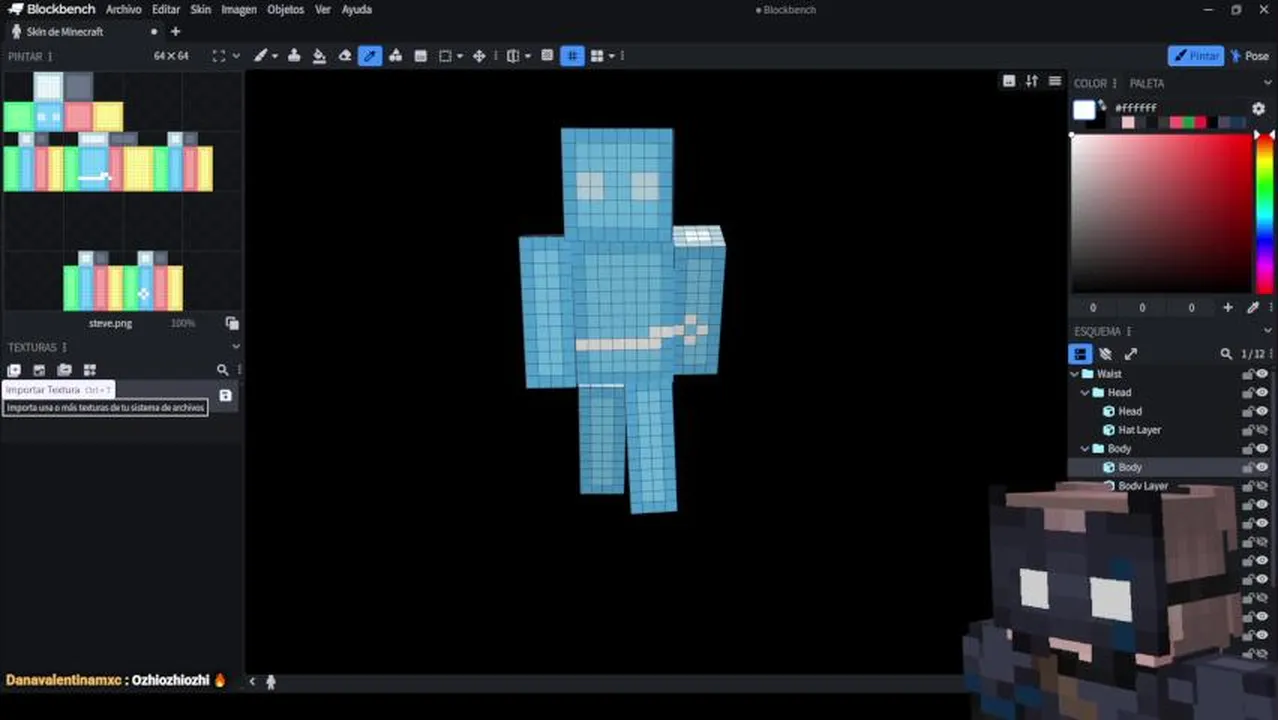Switch to the Paleta color tab

[1147, 83]
